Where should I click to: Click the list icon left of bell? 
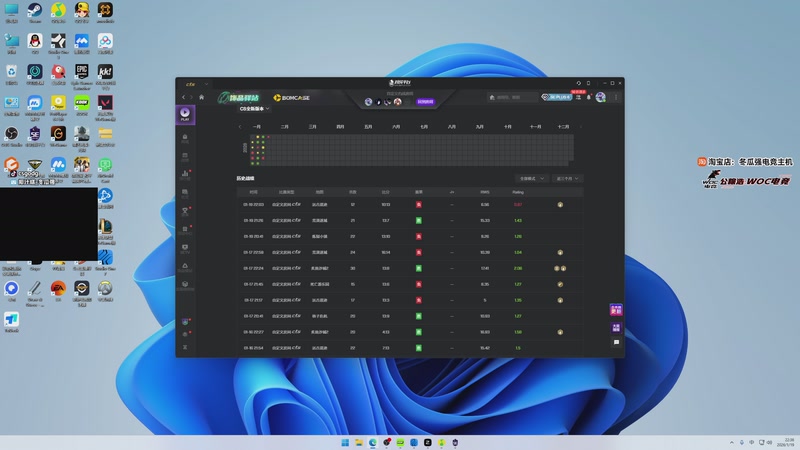point(579,97)
